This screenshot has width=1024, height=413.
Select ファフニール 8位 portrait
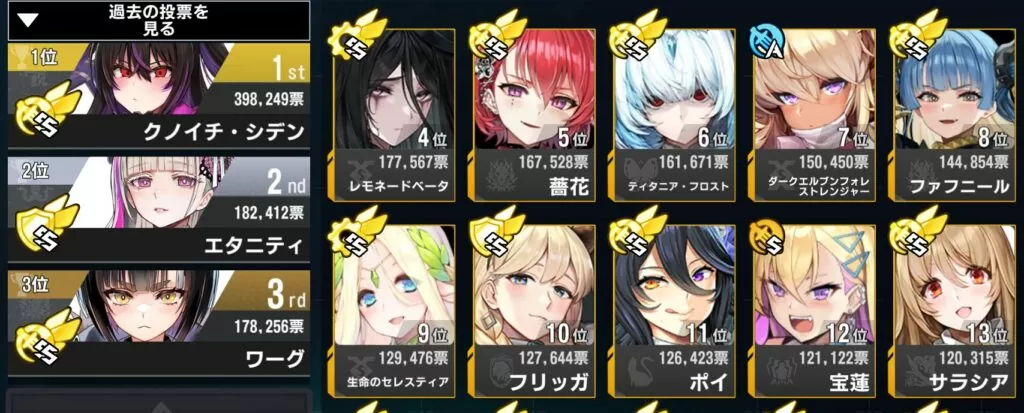(955, 114)
